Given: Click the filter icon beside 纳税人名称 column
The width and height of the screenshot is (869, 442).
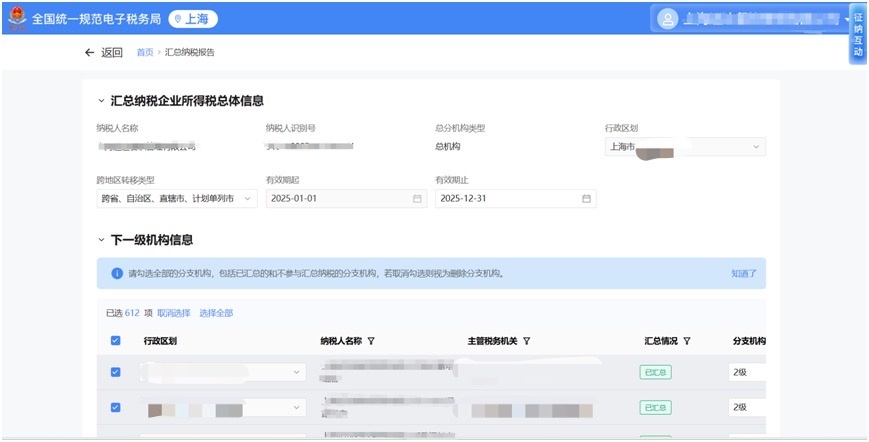Looking at the screenshot, I should tap(371, 341).
